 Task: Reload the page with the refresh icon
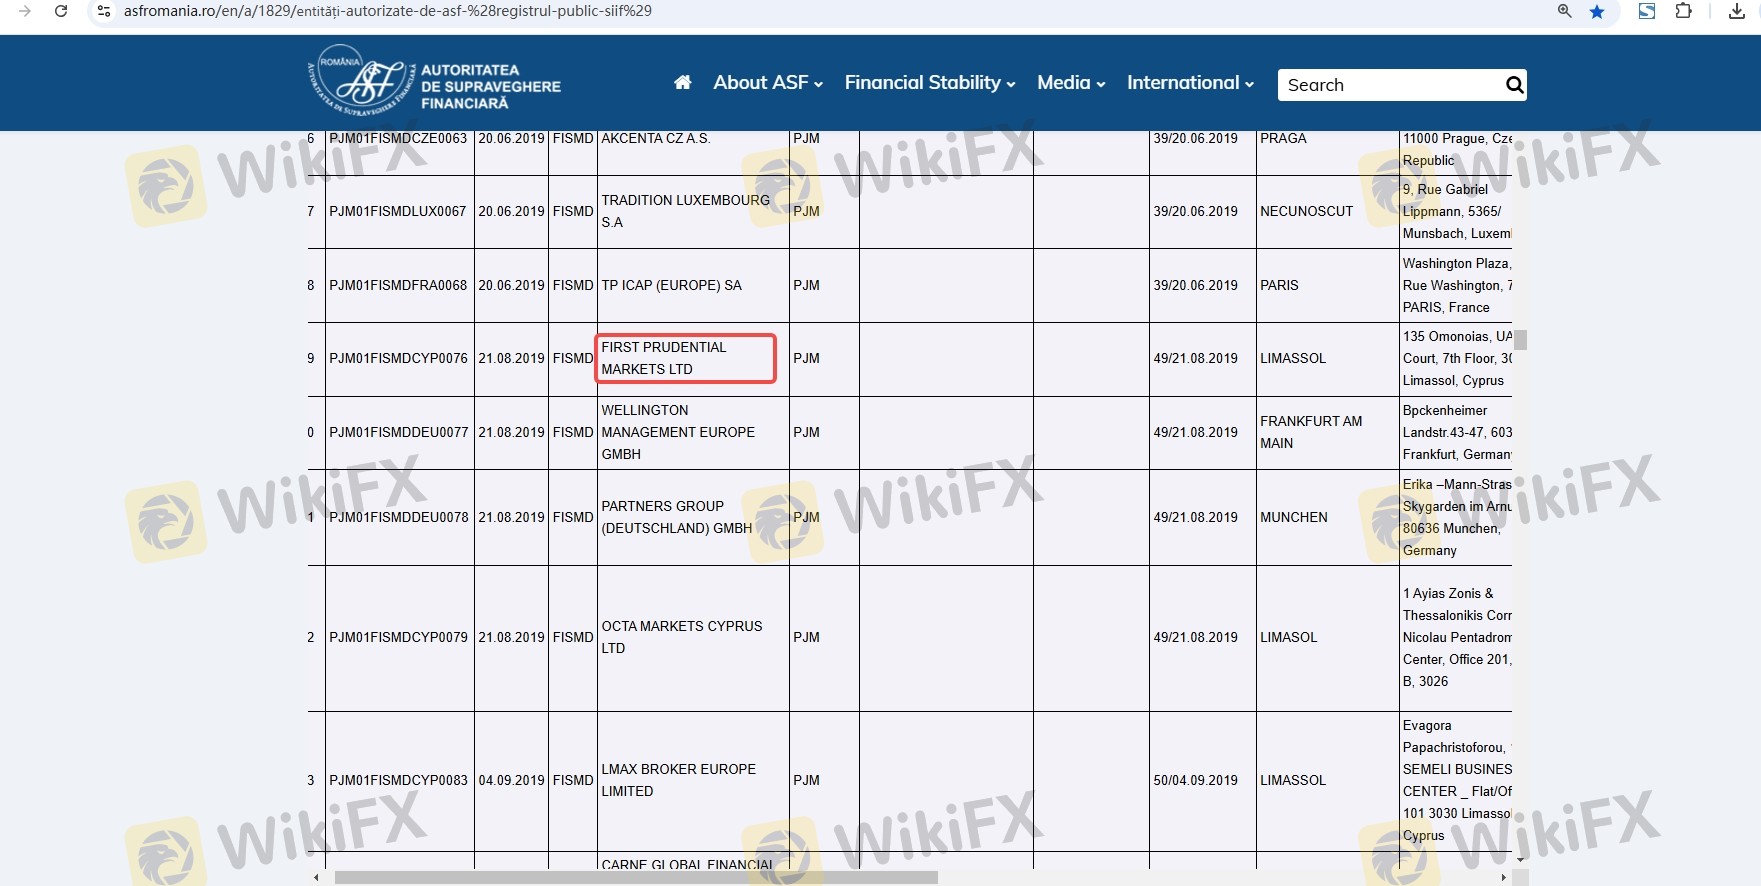click(61, 11)
